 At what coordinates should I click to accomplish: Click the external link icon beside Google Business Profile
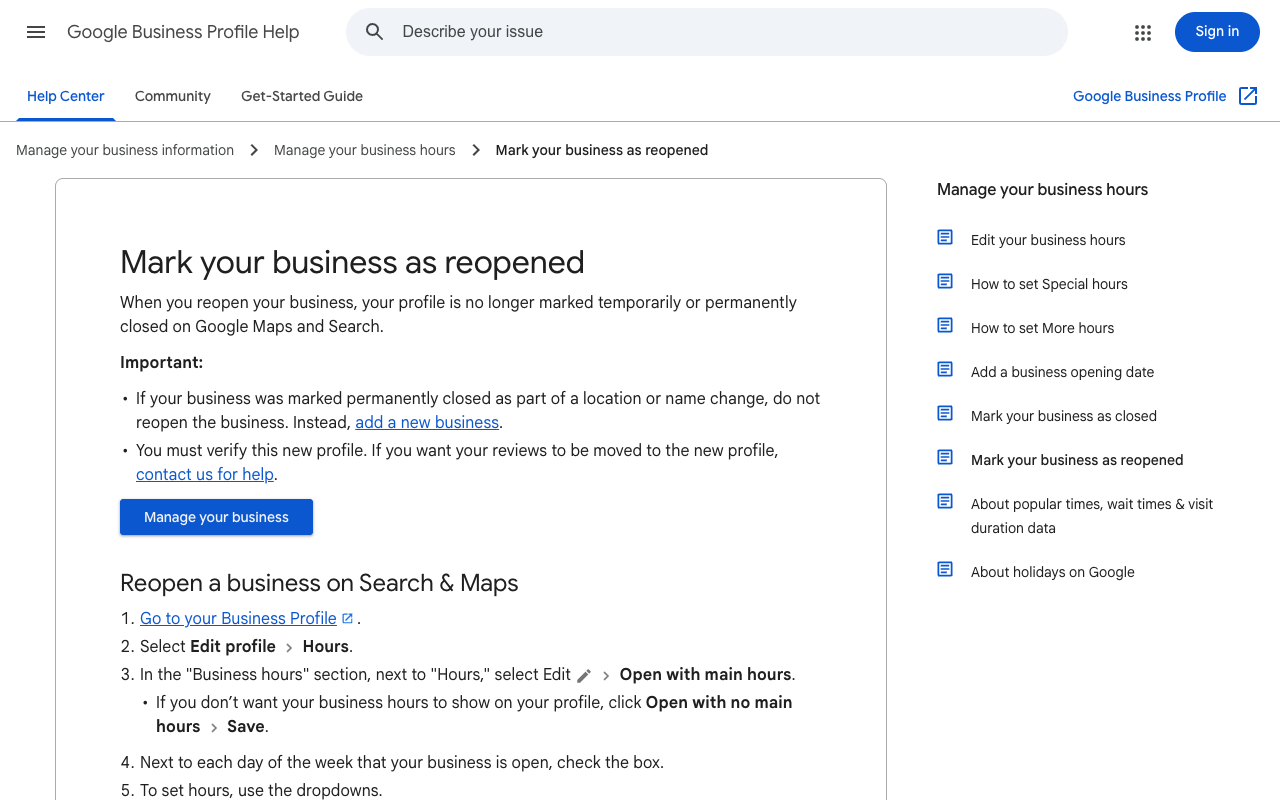click(1248, 96)
